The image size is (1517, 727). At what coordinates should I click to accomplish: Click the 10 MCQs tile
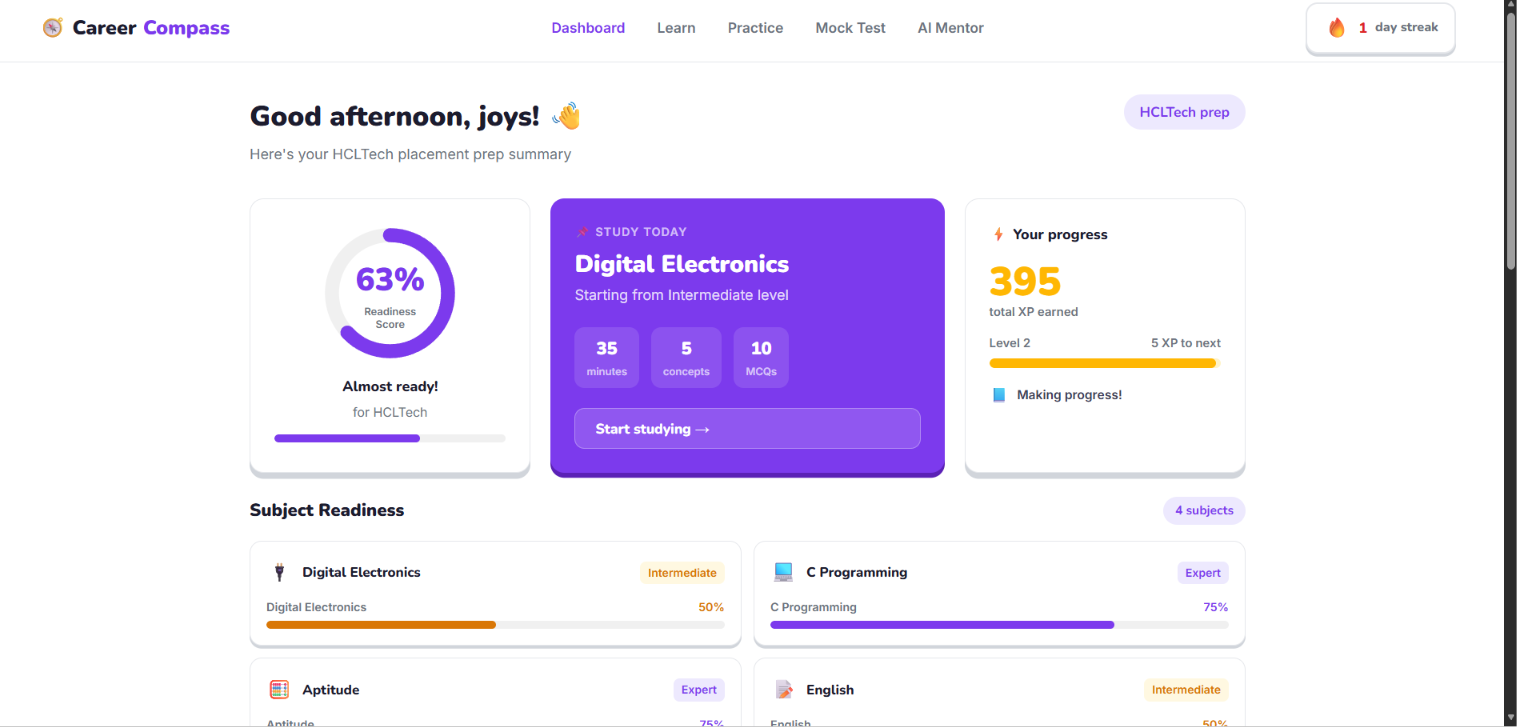[761, 358]
